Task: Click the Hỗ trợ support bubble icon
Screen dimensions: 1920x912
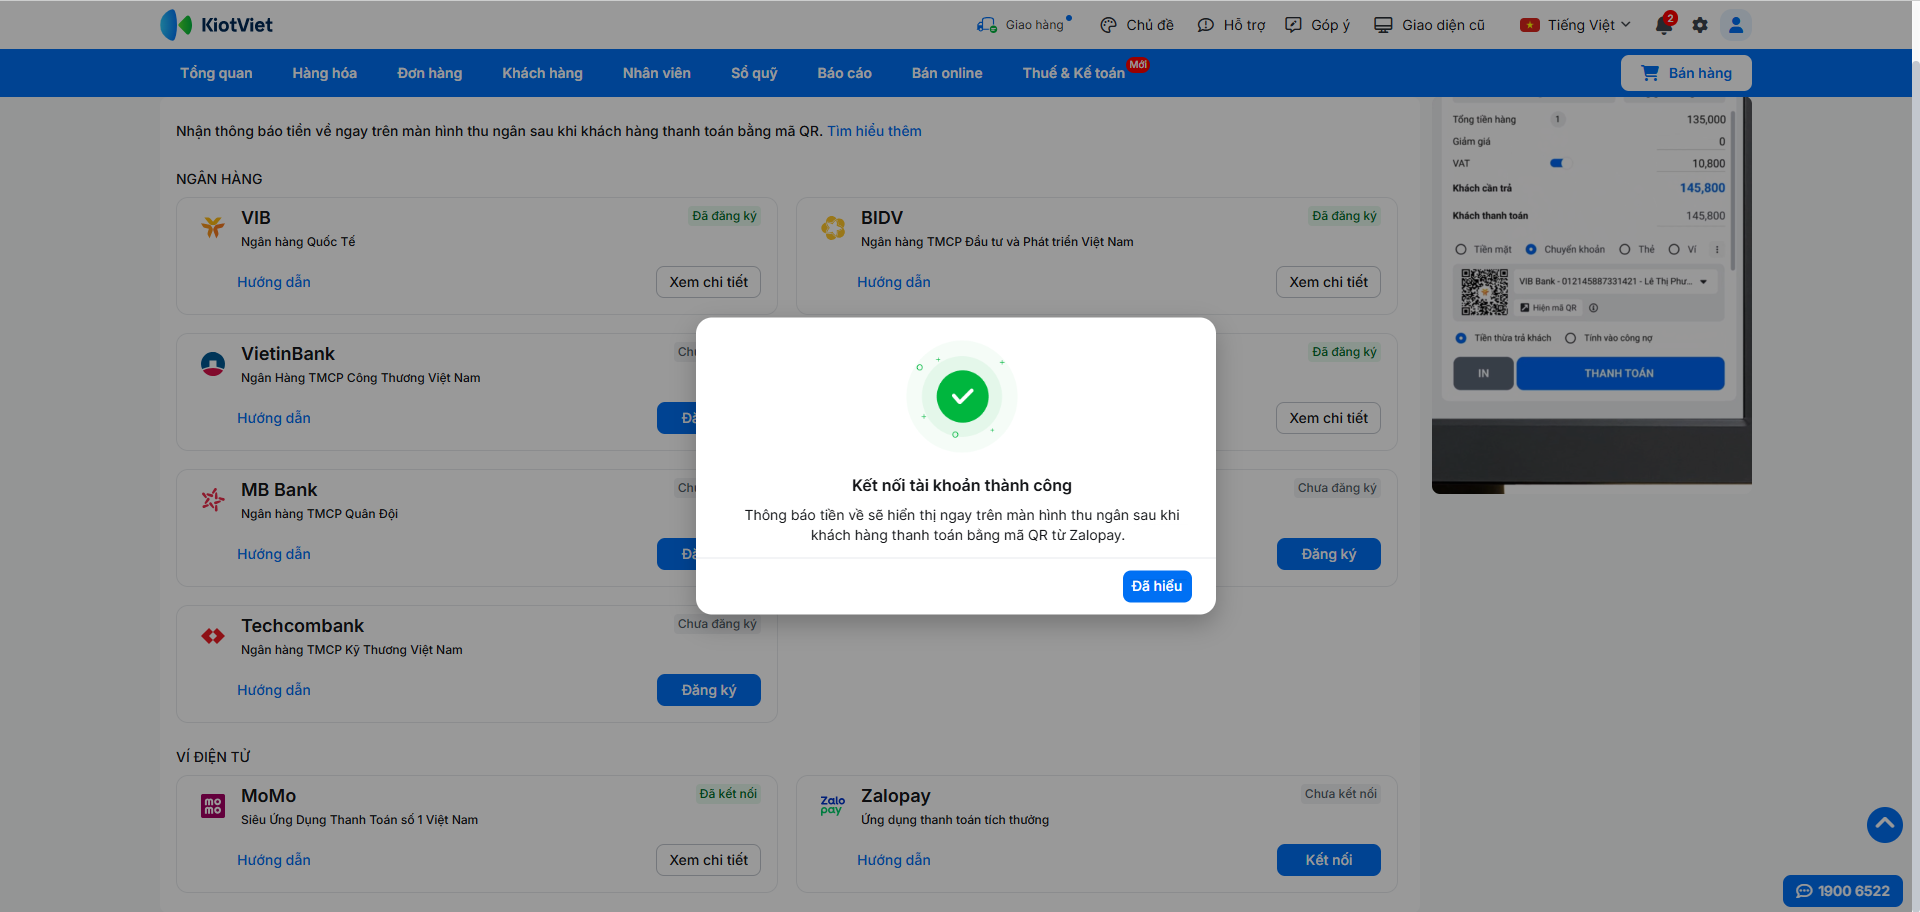Action: point(1206,25)
